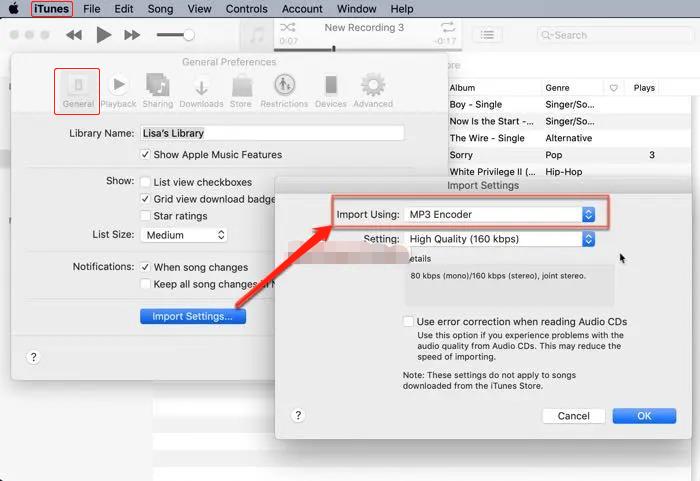Viewport: 700px width, 481px height.
Task: Enable error correction for Audio CDs
Action: click(408, 322)
